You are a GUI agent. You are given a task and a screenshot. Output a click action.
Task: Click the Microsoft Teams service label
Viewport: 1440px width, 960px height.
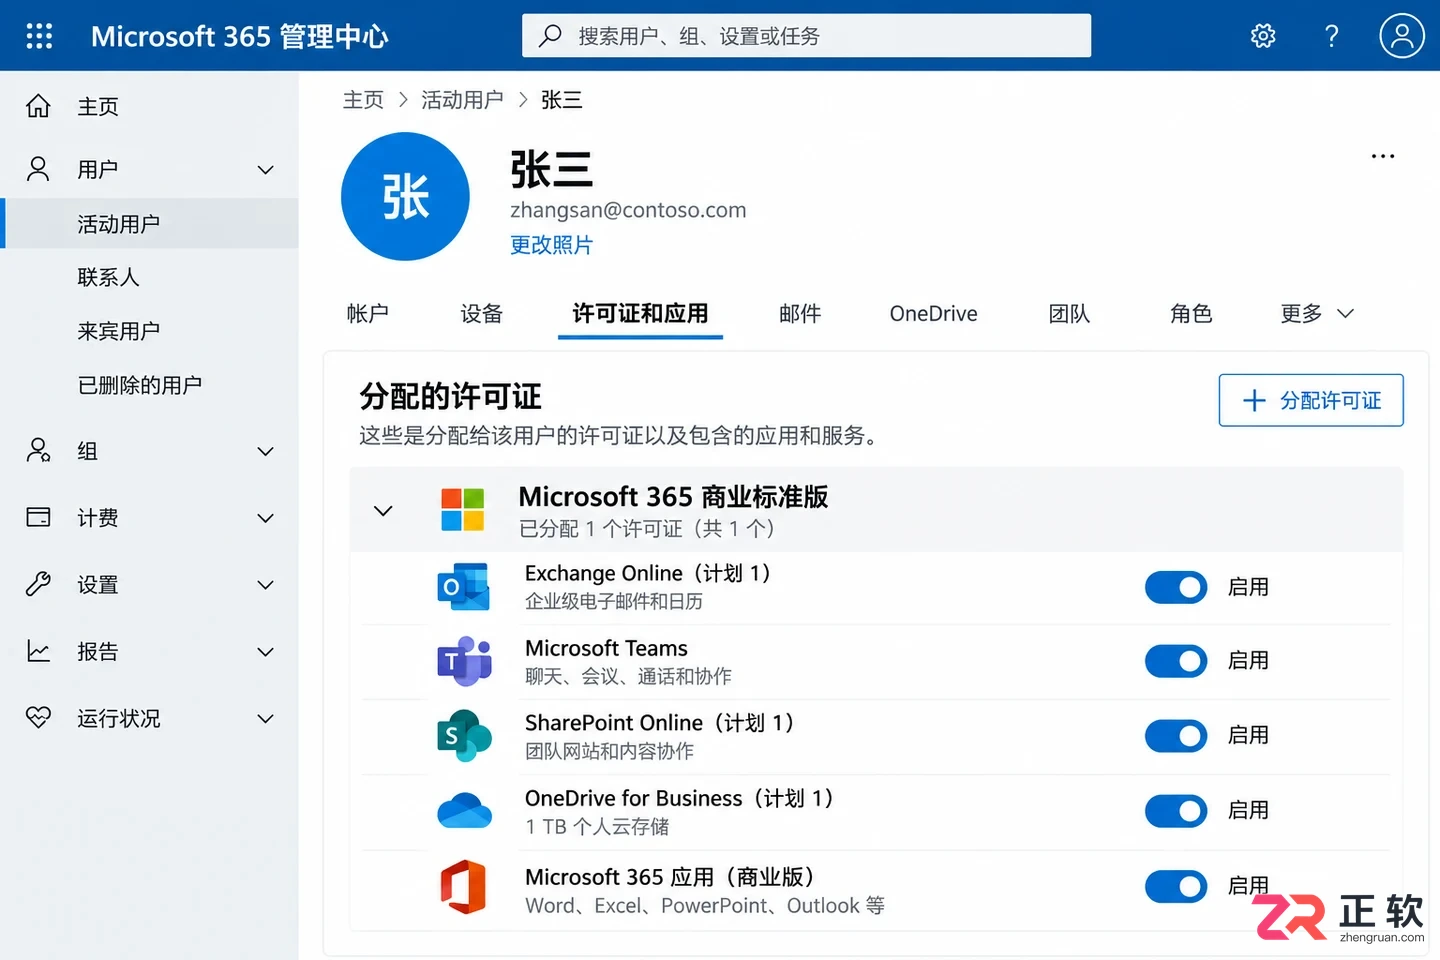[x=606, y=648]
